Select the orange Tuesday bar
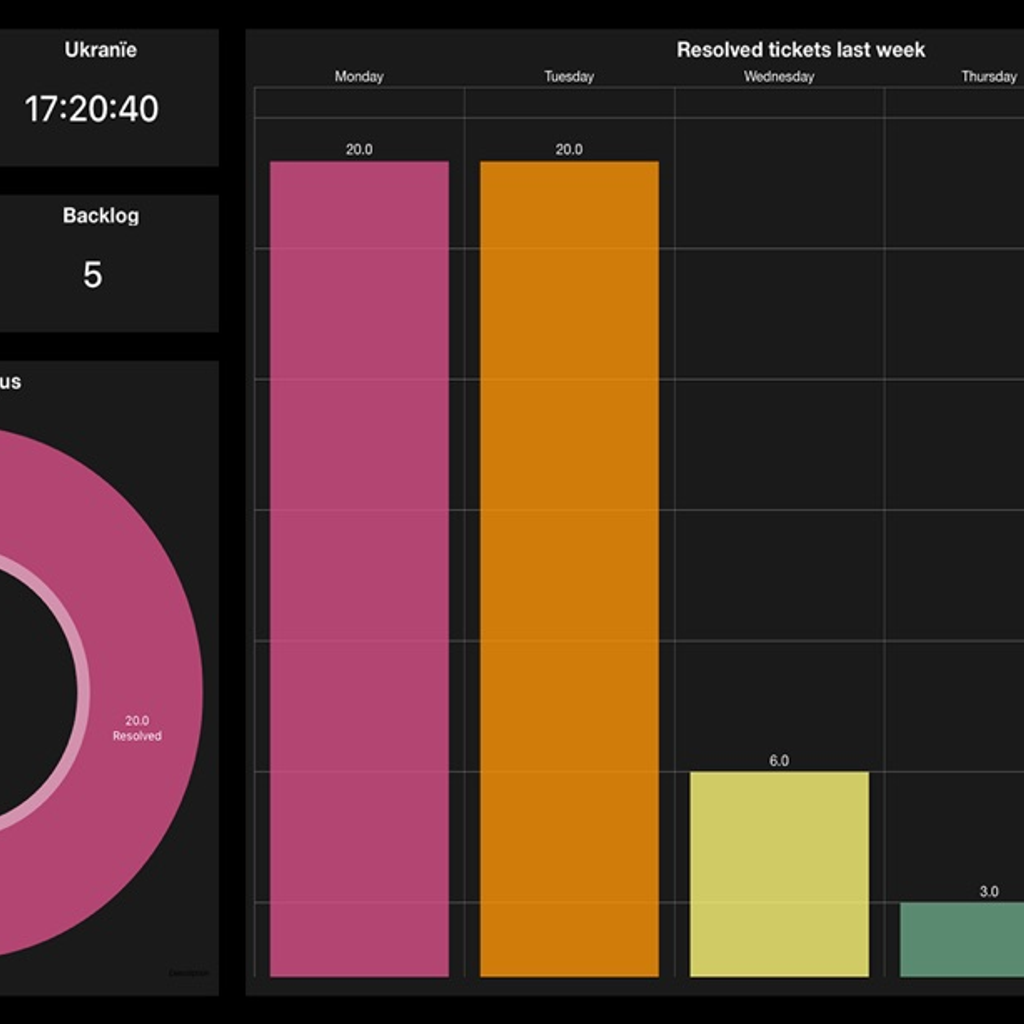The image size is (1024, 1024). pyautogui.click(x=569, y=569)
